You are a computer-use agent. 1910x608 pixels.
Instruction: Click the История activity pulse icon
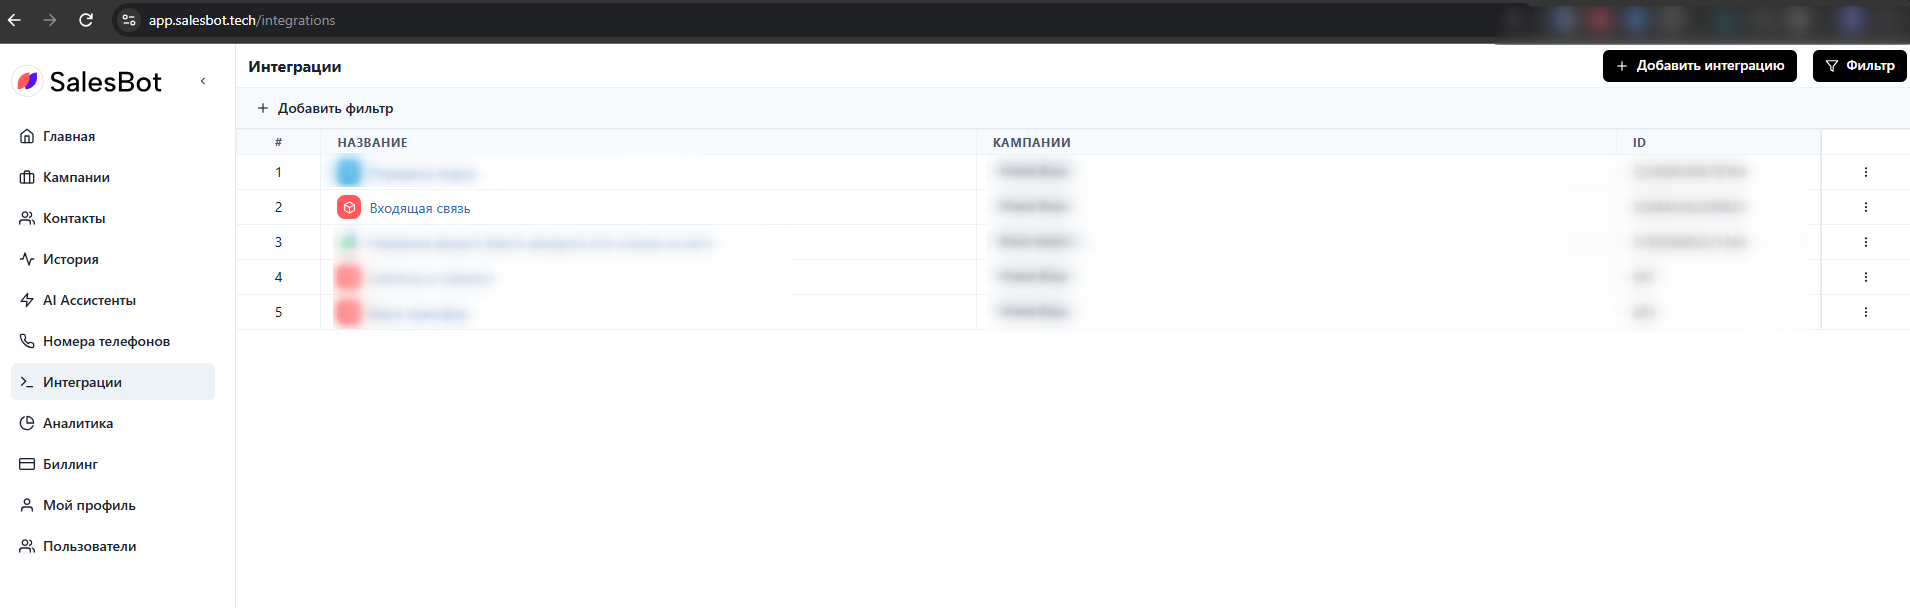27,259
